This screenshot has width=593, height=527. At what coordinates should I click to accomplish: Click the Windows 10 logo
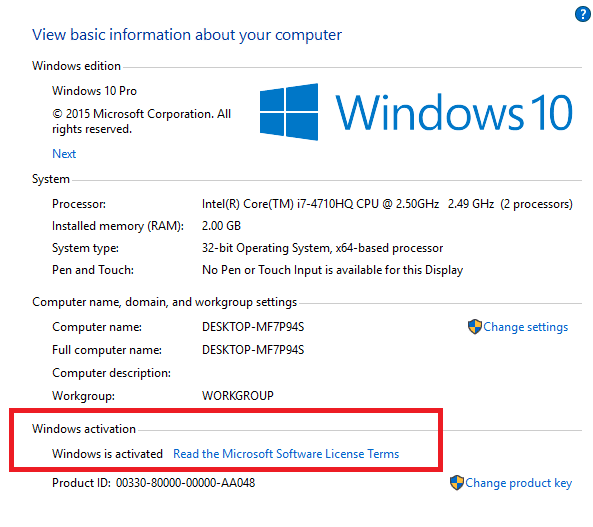pos(416,112)
